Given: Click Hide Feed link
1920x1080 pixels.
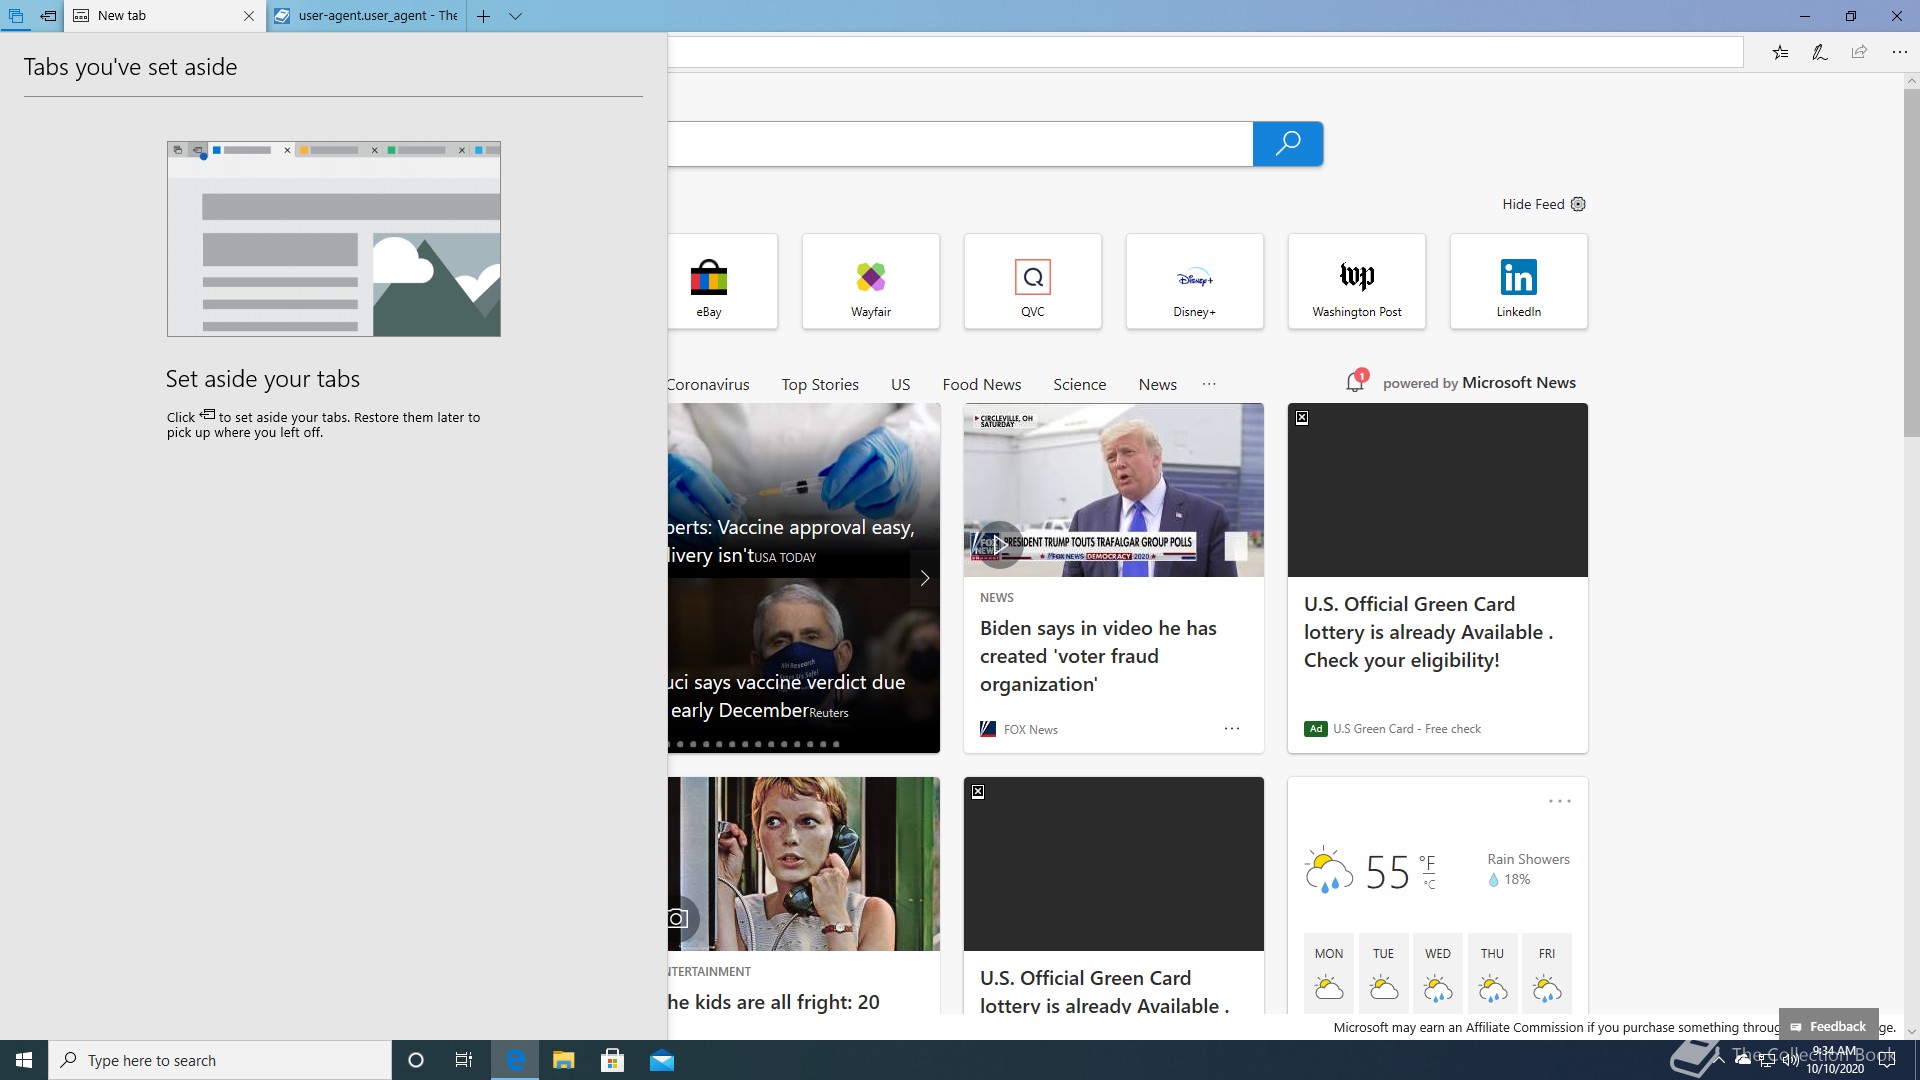Looking at the screenshot, I should [x=1533, y=204].
